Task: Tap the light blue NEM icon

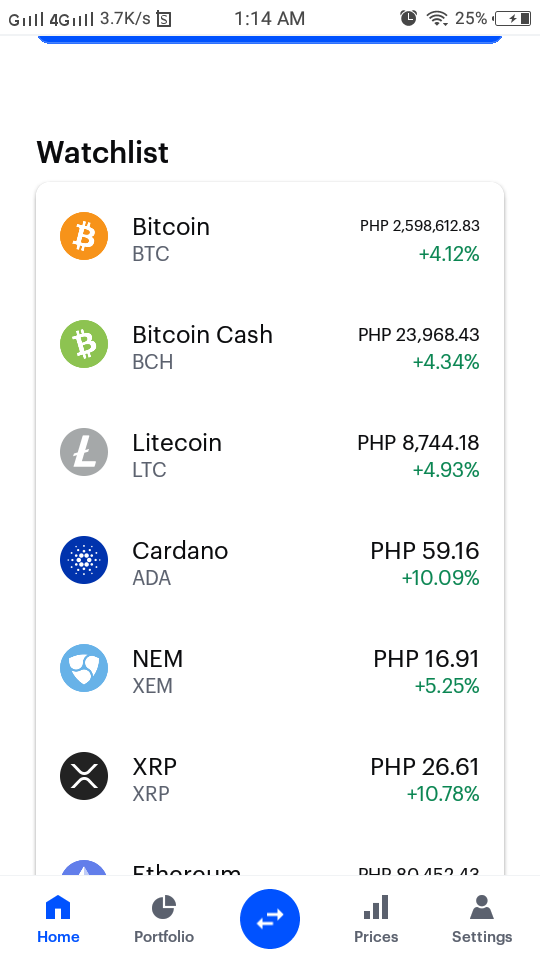Action: pyautogui.click(x=84, y=668)
